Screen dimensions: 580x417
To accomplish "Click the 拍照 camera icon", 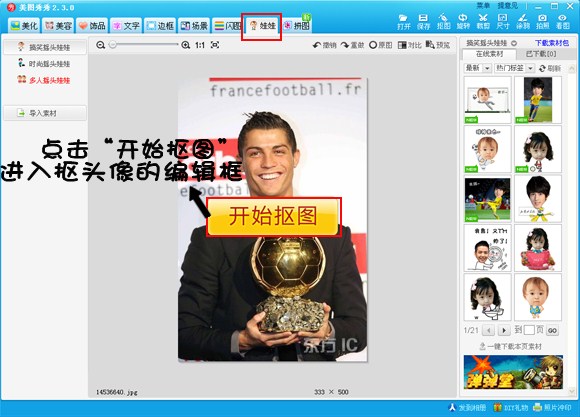I will click(x=542, y=22).
